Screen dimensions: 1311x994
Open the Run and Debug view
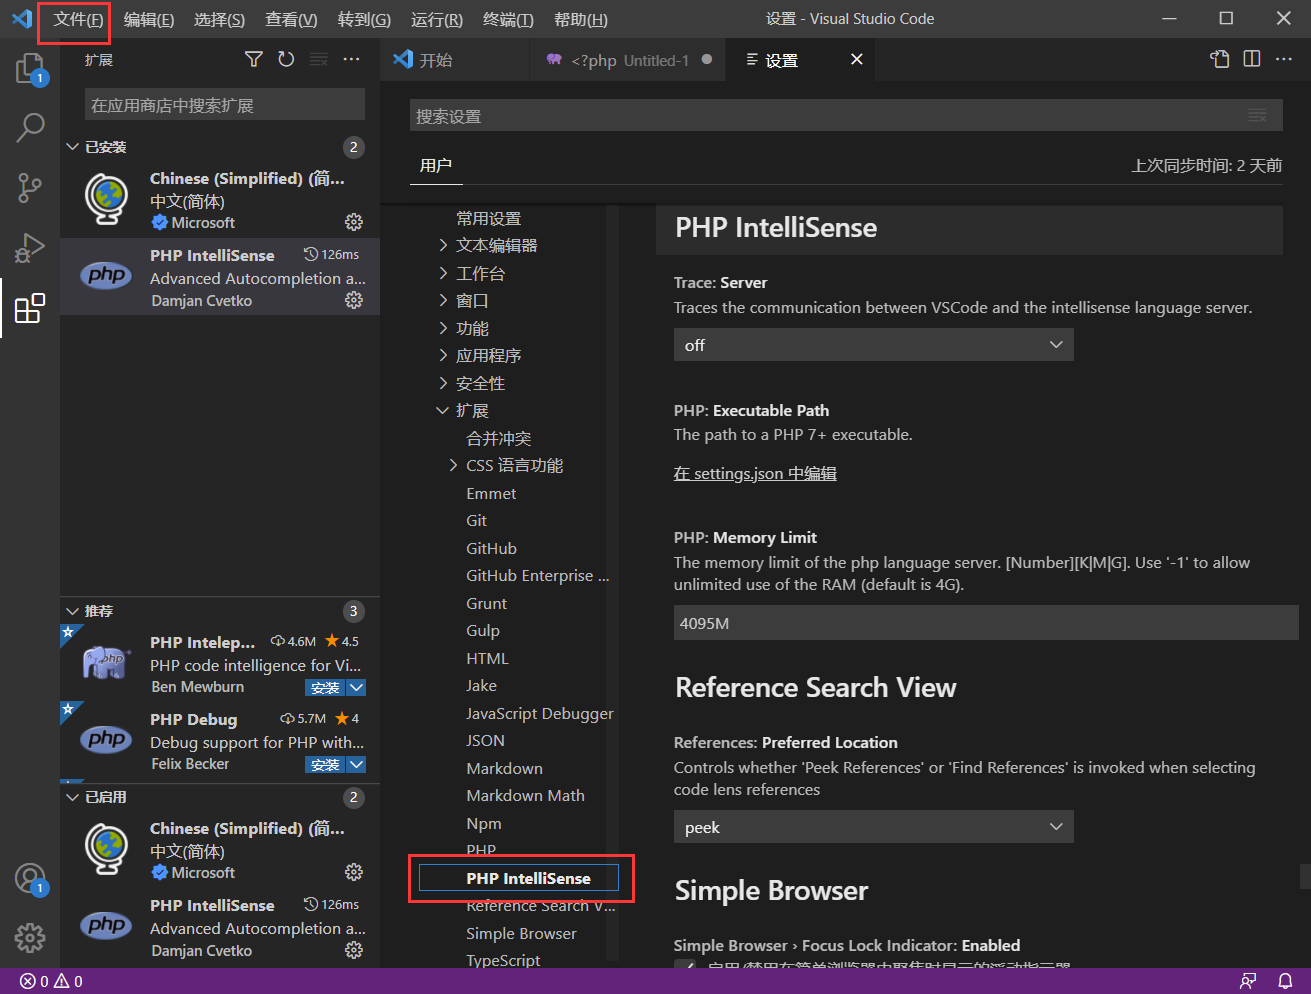click(x=30, y=247)
